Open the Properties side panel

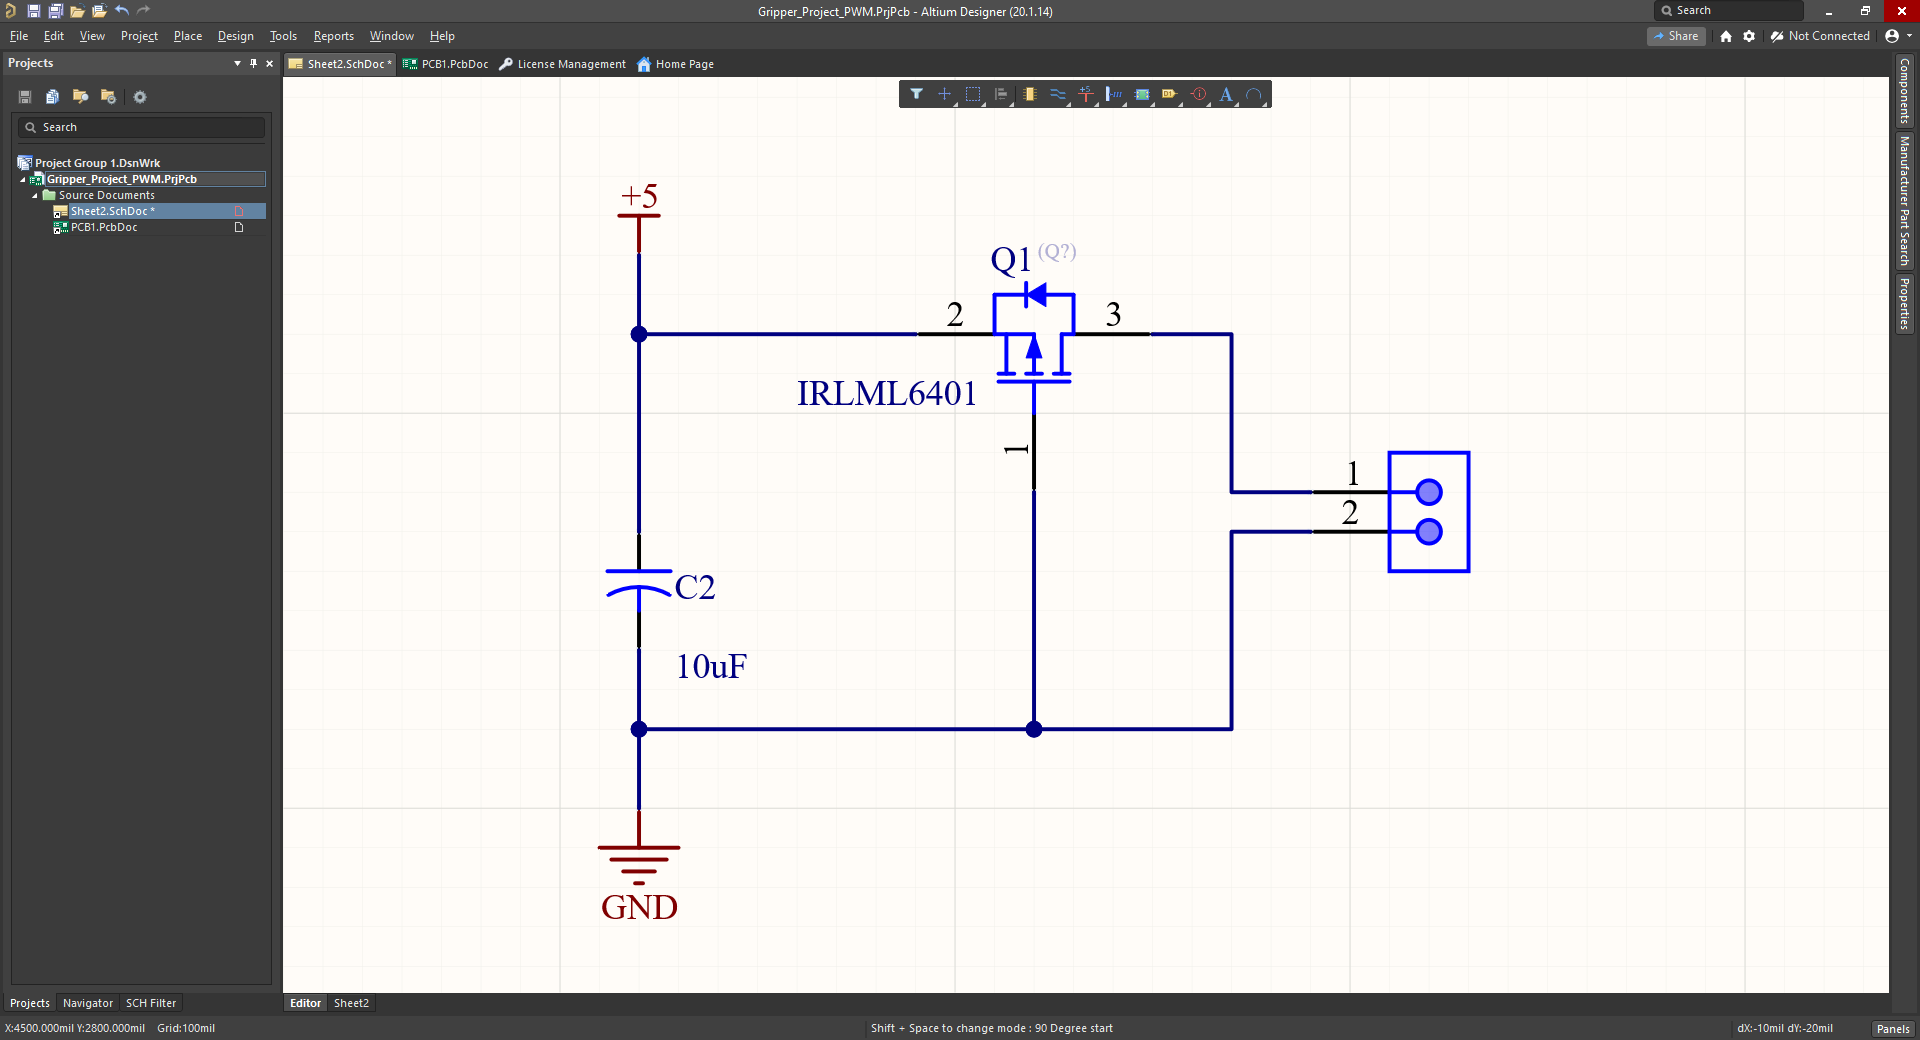click(1905, 305)
